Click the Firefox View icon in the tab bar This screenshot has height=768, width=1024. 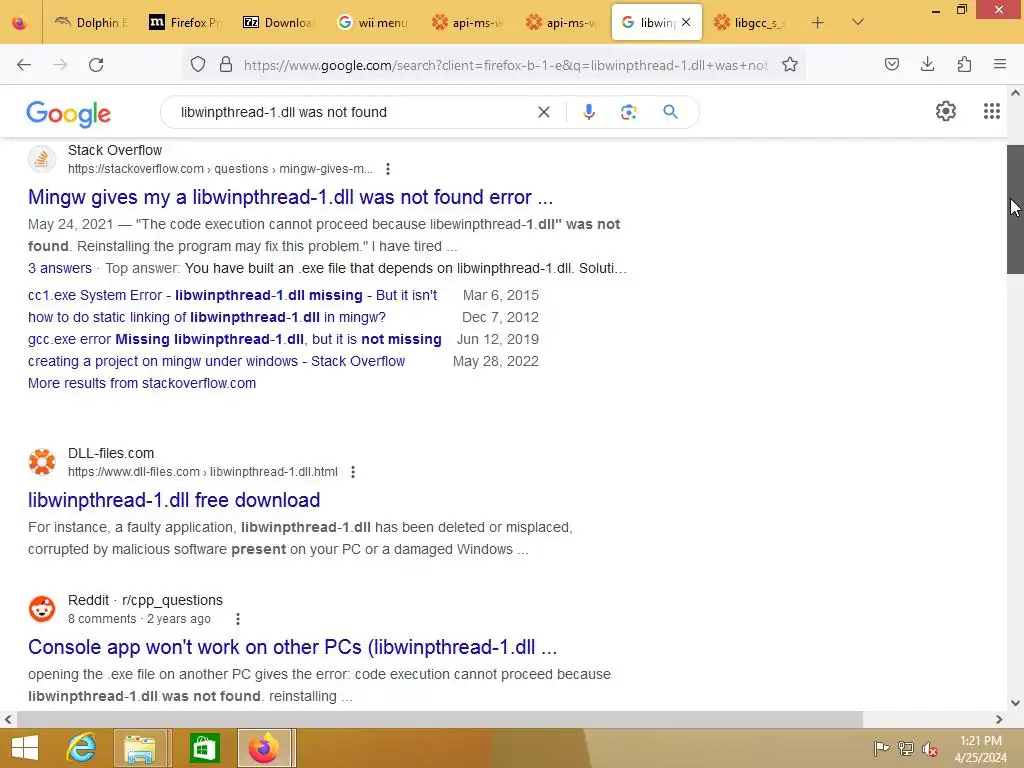pyautogui.click(x=20, y=23)
